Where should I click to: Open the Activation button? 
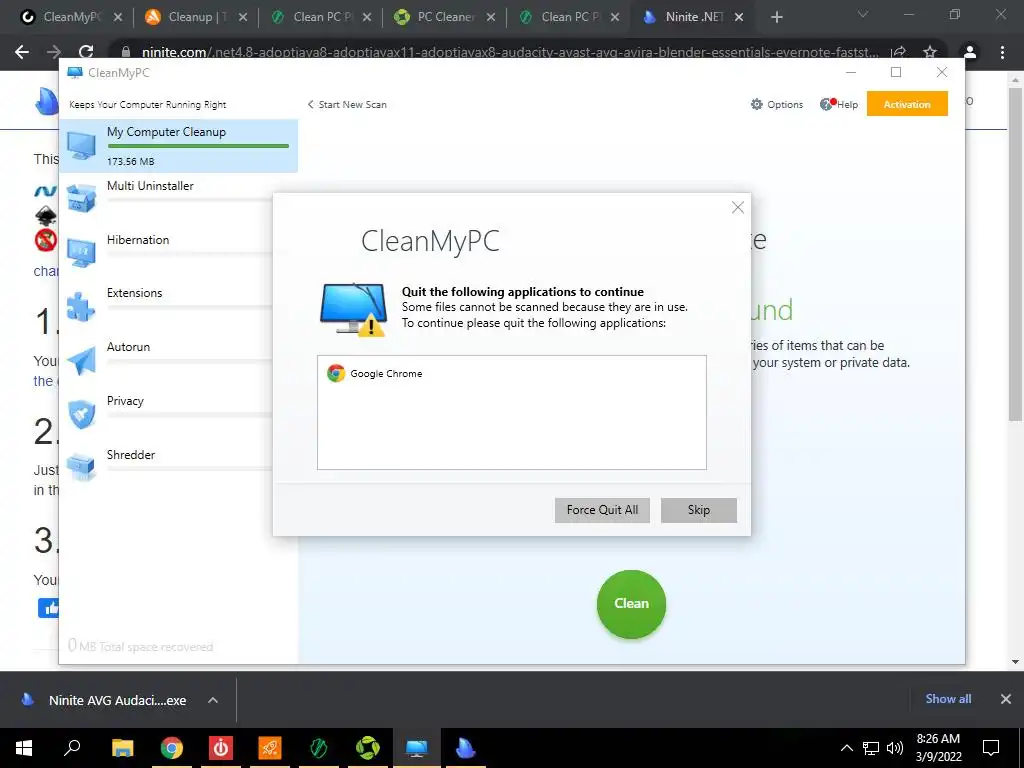[x=906, y=104]
